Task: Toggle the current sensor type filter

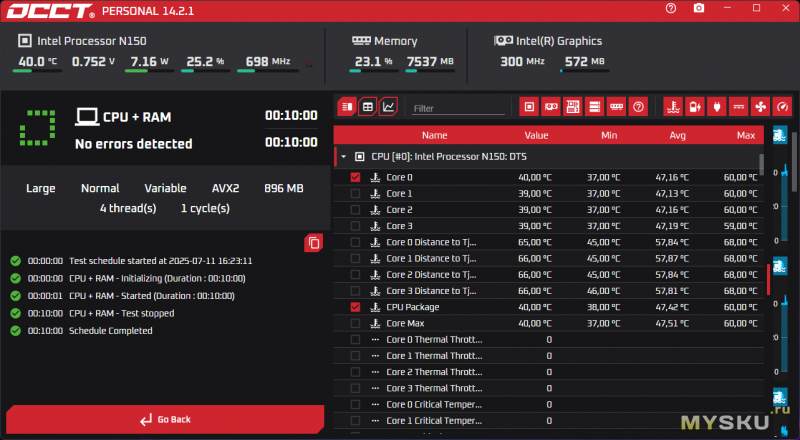Action: (739, 107)
